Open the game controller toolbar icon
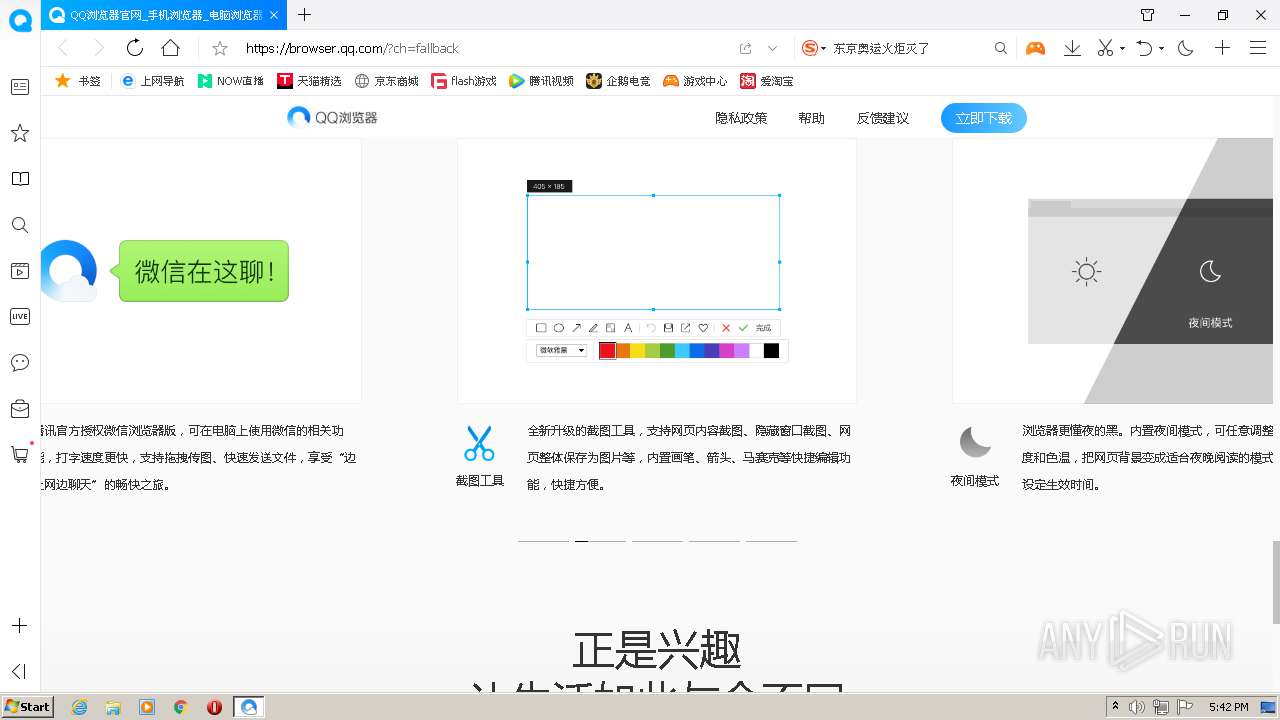This screenshot has height=720, width=1280. point(1036,48)
